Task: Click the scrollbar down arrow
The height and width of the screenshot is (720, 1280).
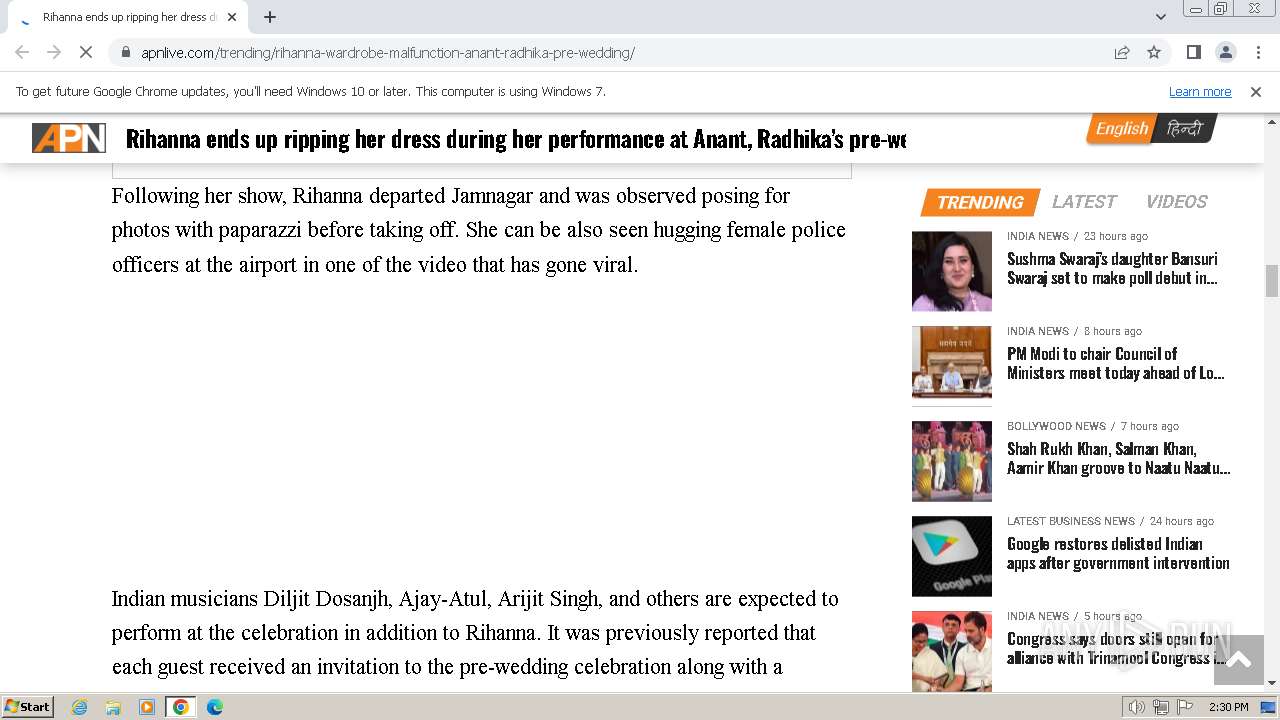Action: 1272,683
